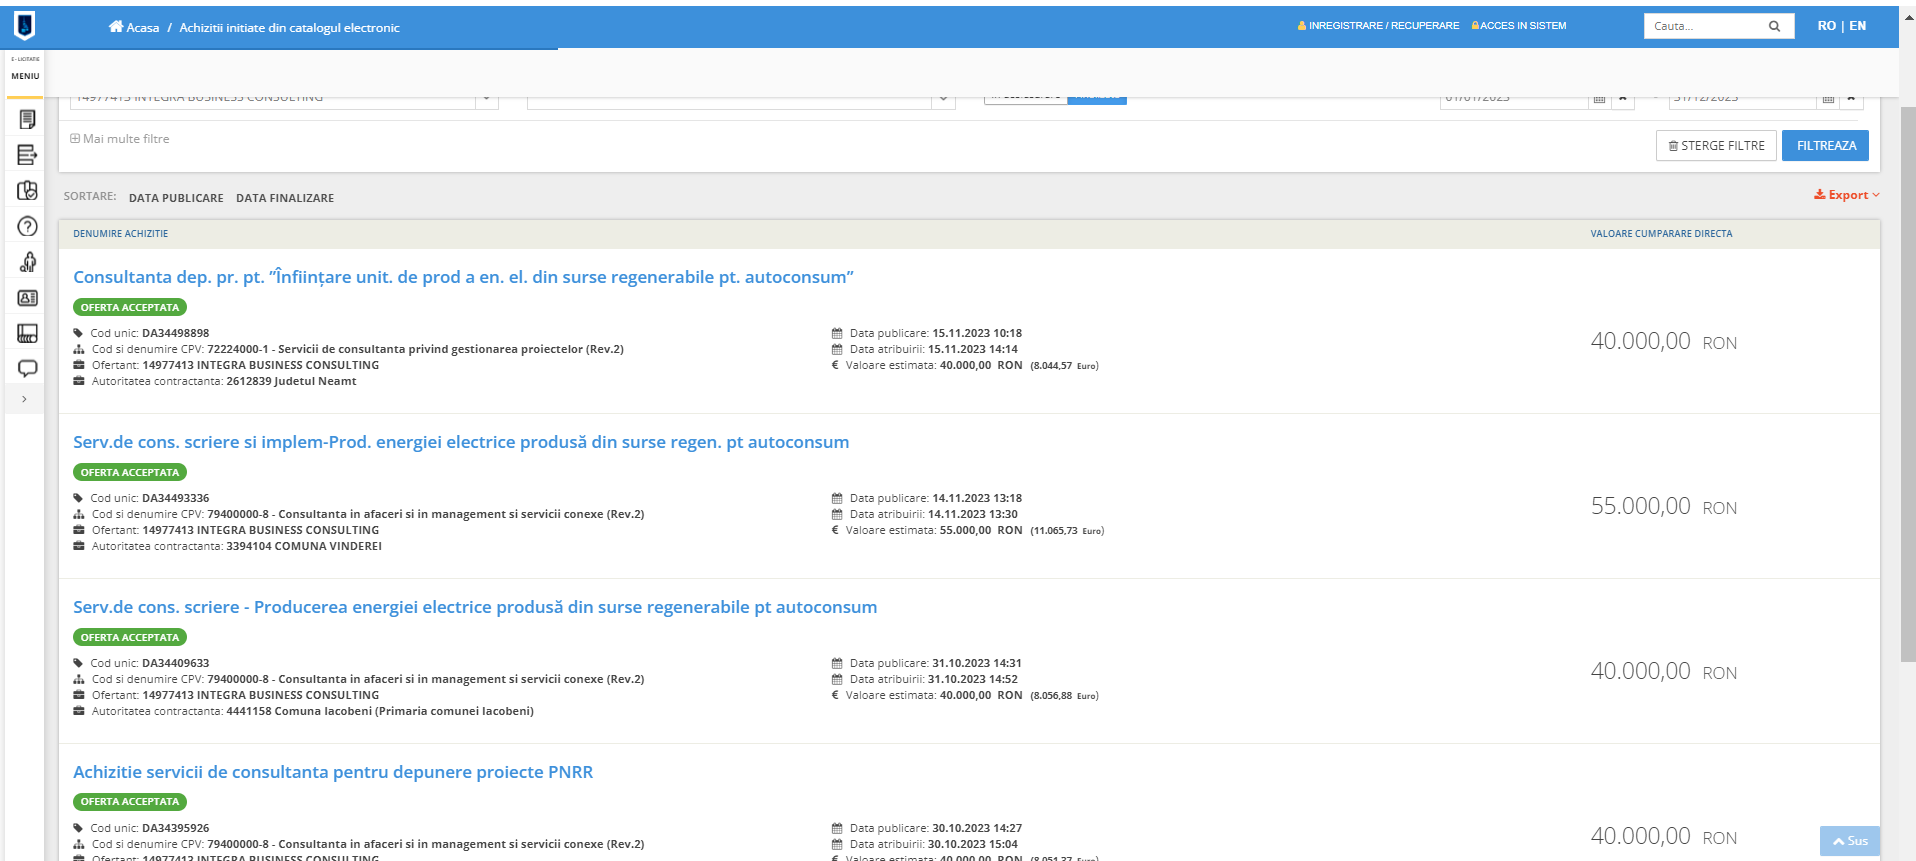Screen dimensions: 1916x861
Task: Open the catalog shelf sidebar icon
Action: point(27,333)
